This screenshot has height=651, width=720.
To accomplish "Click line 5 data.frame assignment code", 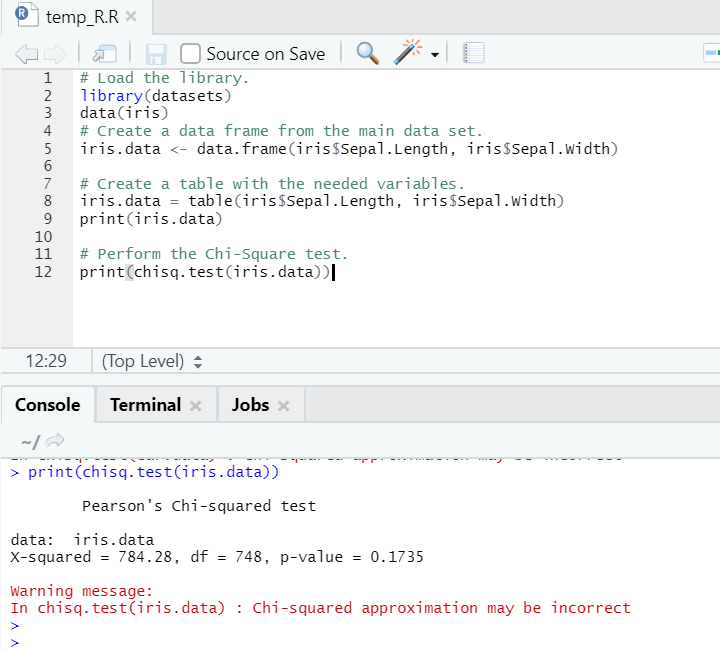I will (349, 149).
